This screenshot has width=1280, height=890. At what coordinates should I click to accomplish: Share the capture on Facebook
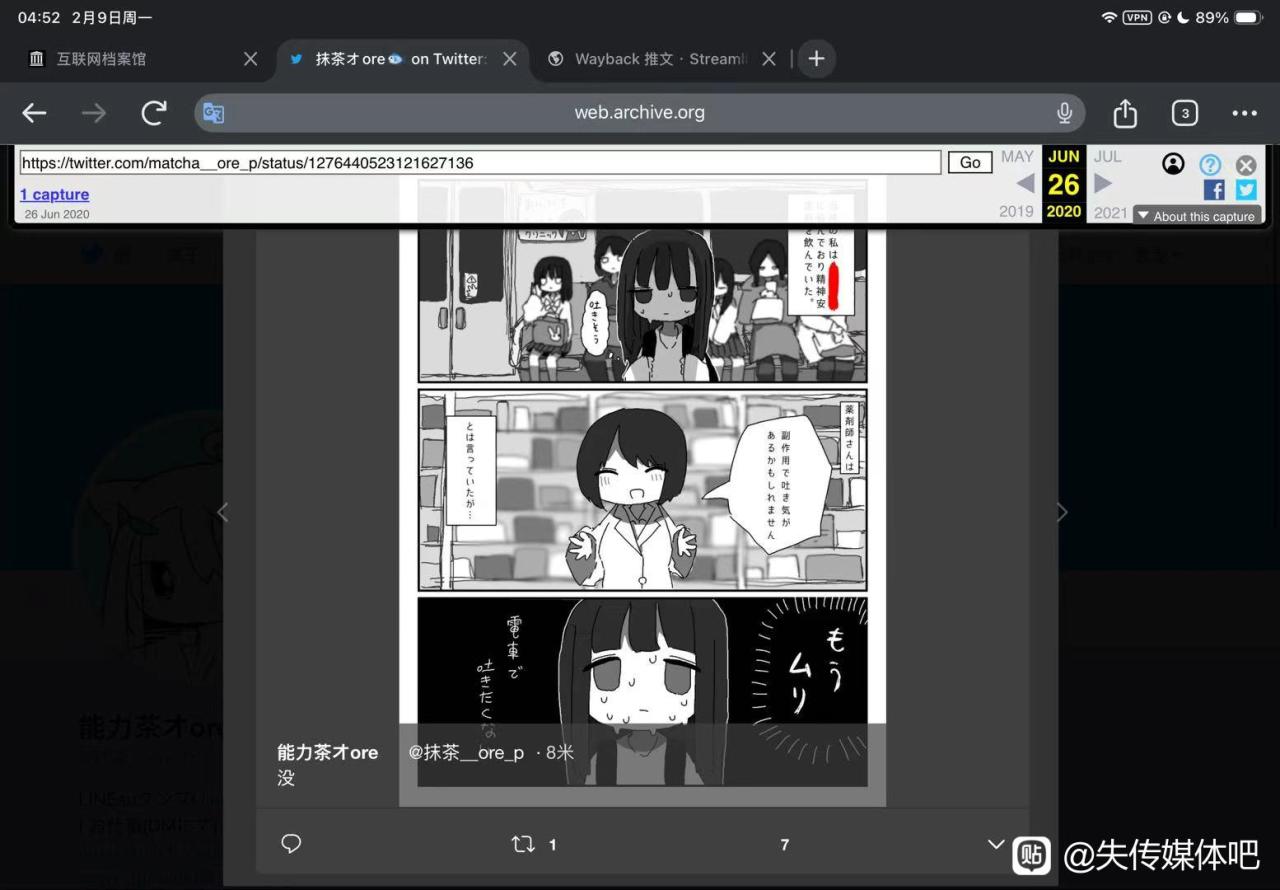point(1214,190)
